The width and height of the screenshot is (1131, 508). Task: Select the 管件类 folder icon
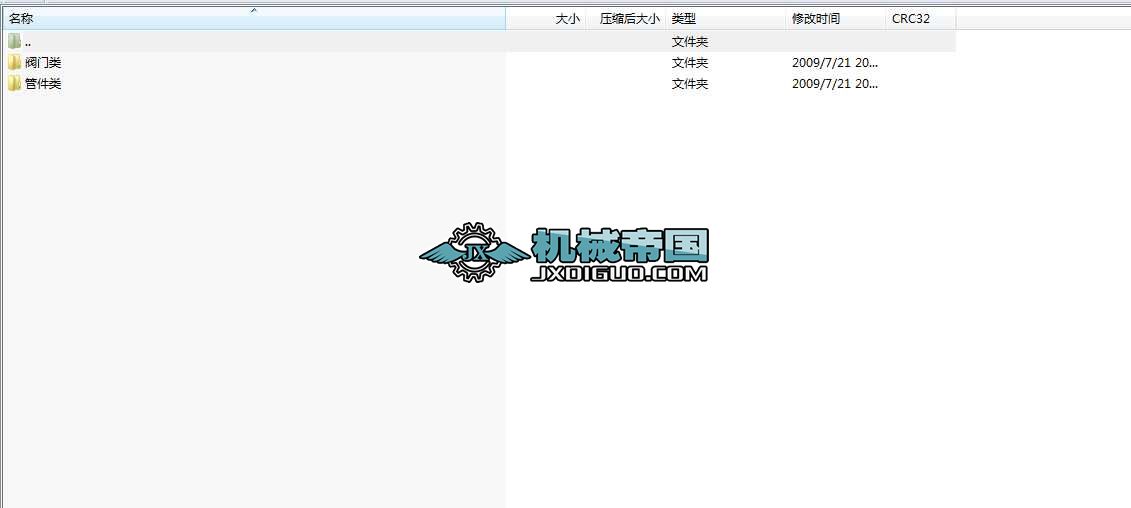pos(14,83)
